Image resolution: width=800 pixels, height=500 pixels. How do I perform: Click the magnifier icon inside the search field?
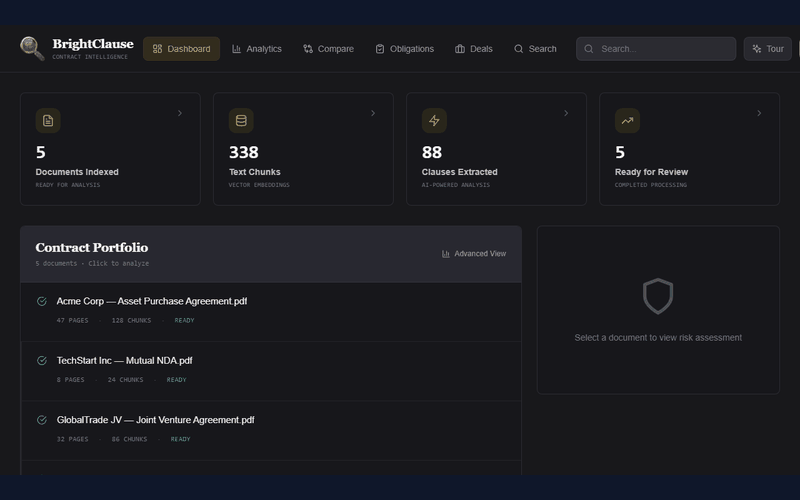(589, 49)
